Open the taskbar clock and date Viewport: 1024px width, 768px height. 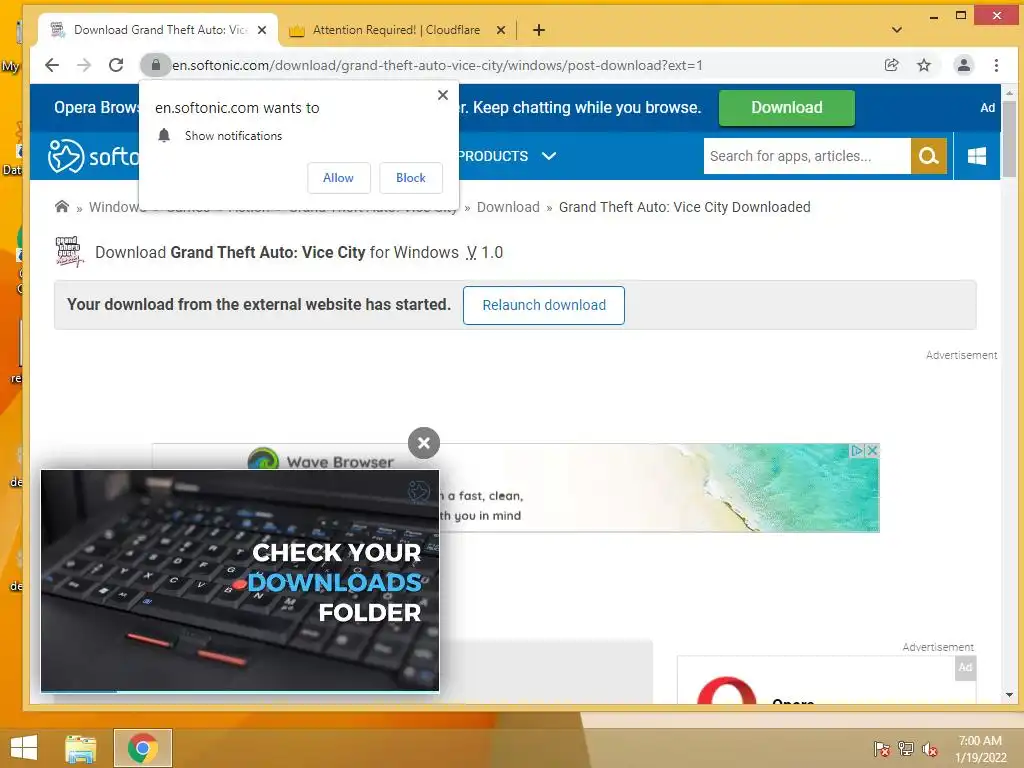tap(980, 749)
